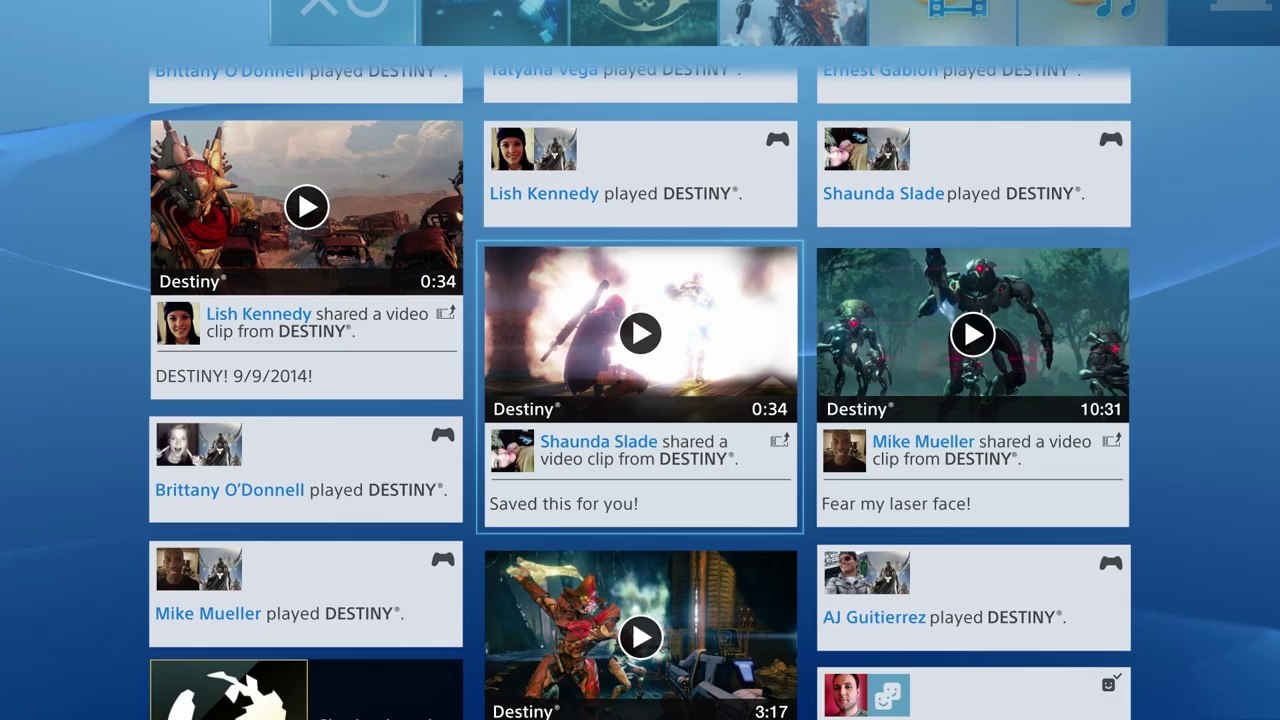Open Lish Kennedy's avatar on played Destiny card
This screenshot has width=1280, height=720.
(x=511, y=149)
